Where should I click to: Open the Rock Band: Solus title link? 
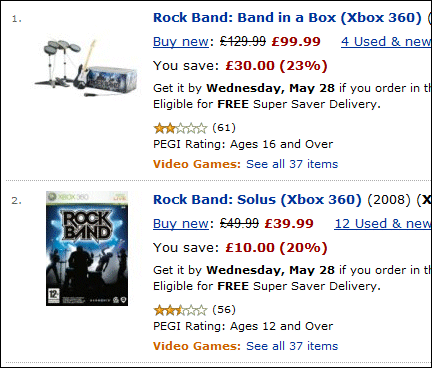[x=257, y=200]
